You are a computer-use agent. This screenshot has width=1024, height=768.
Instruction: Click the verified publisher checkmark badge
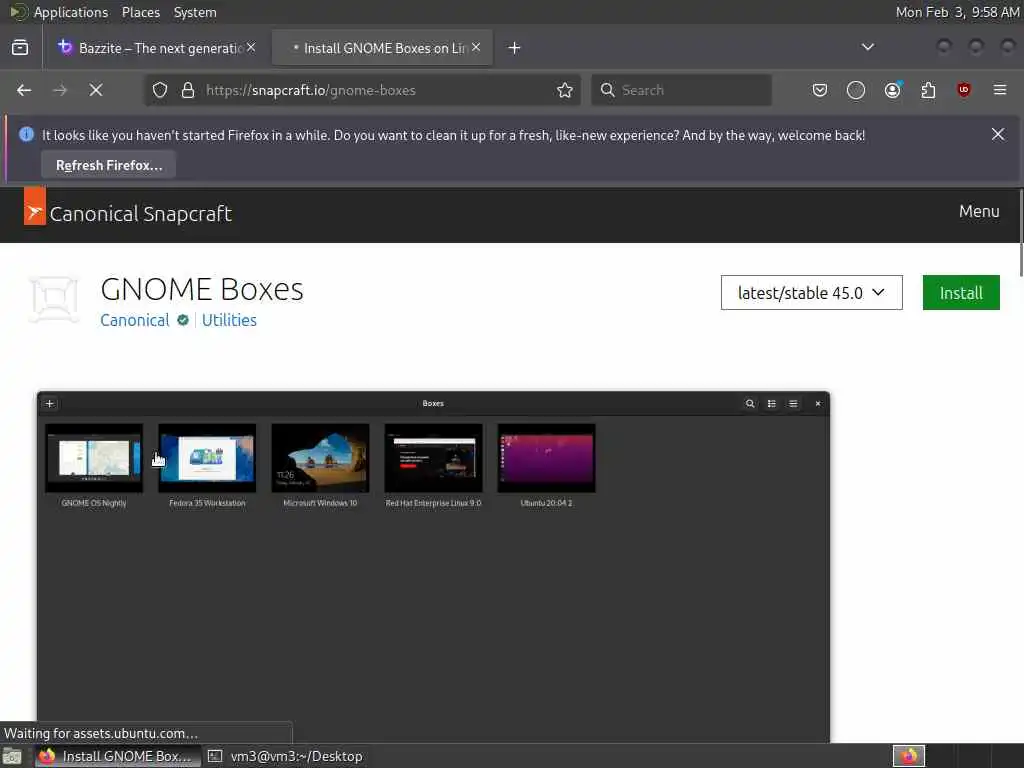click(183, 320)
